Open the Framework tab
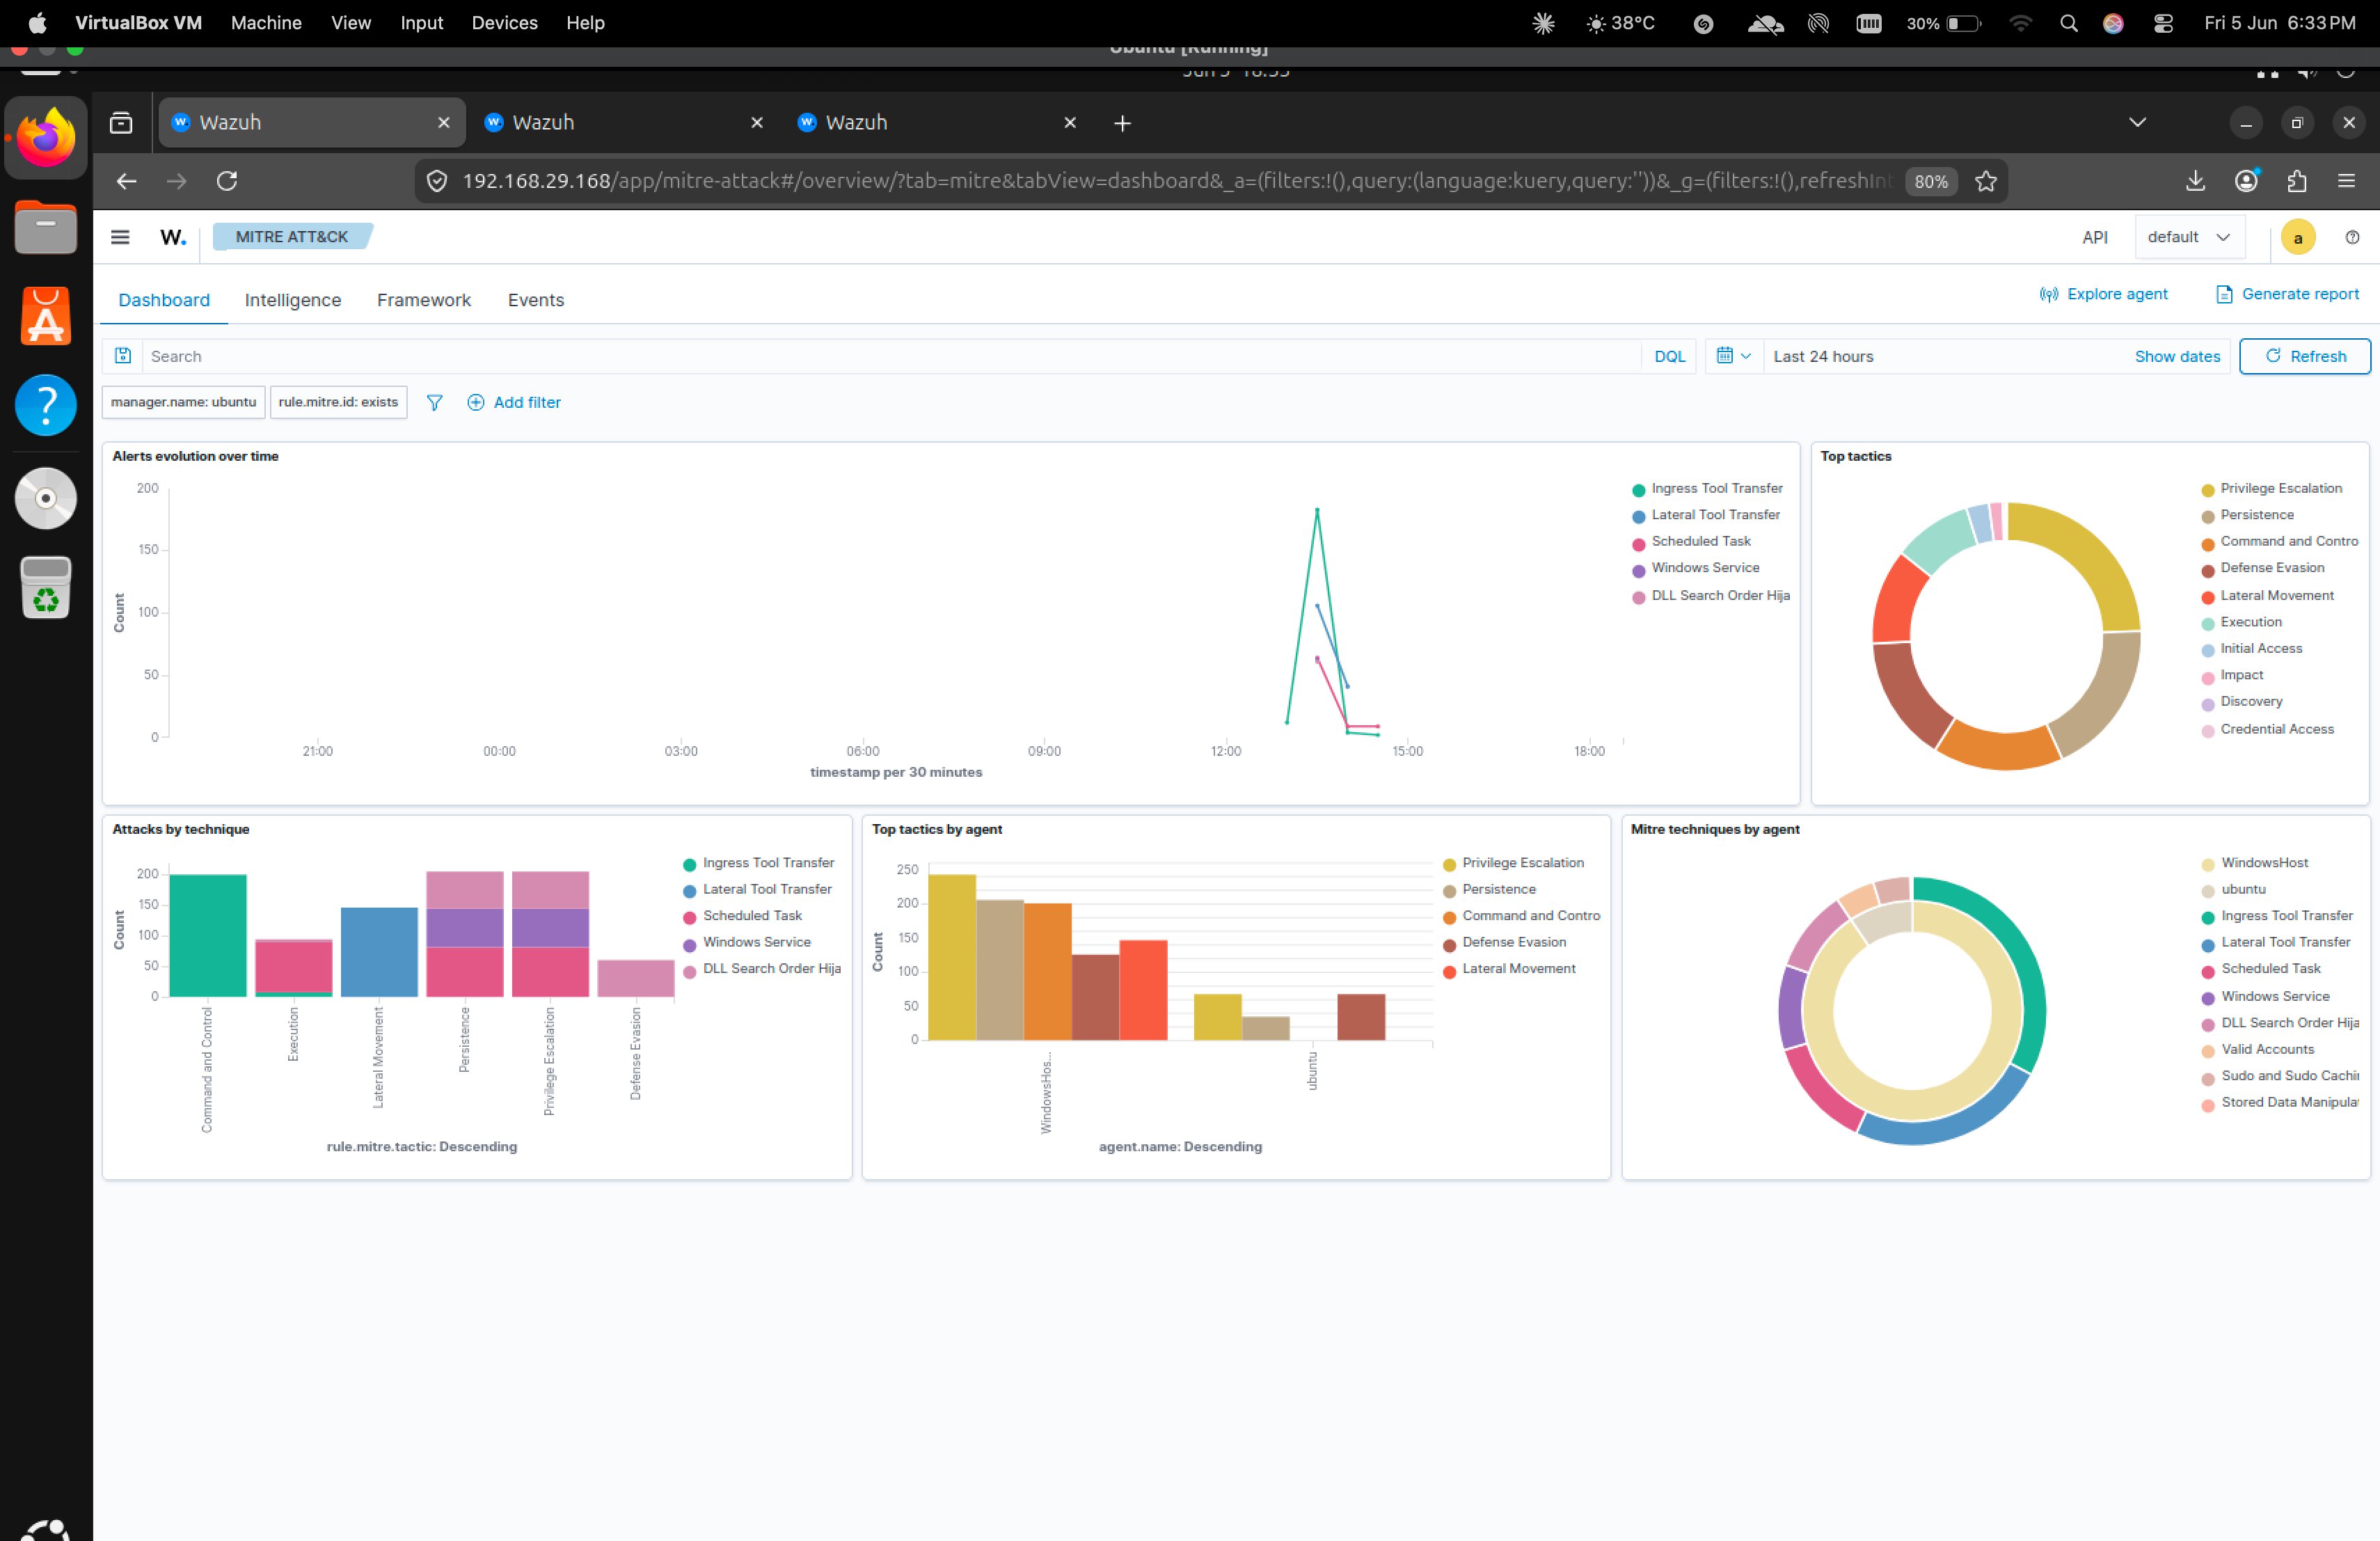Screen dimensions: 2380x1541 424,300
